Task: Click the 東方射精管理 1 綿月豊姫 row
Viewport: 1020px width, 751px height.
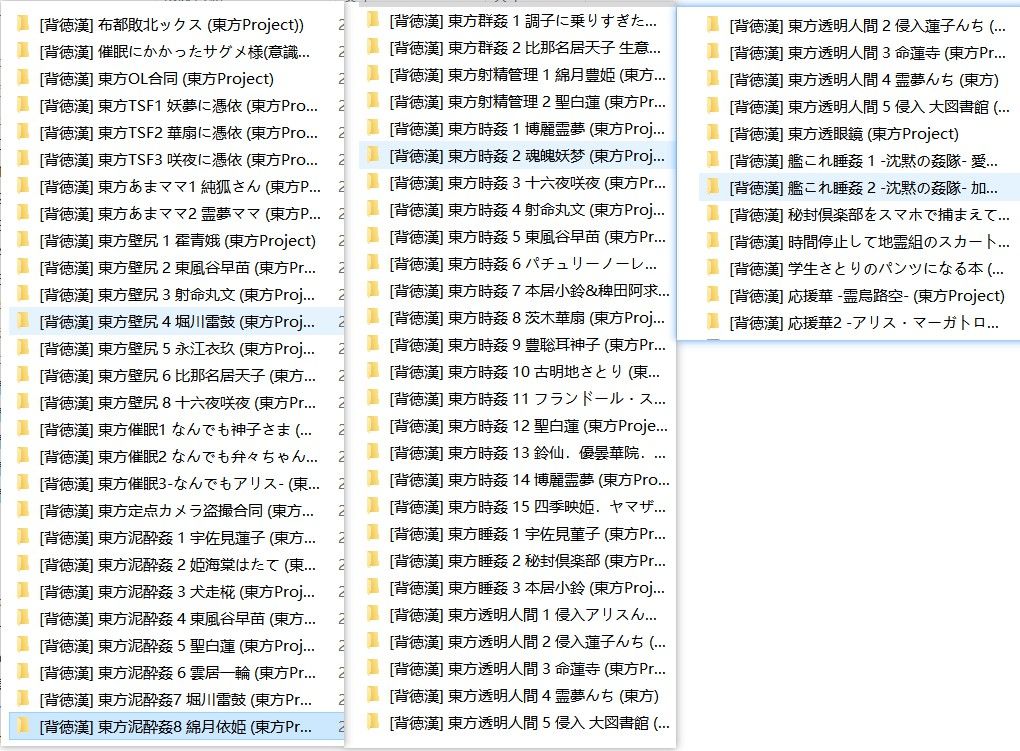Action: pyautogui.click(x=527, y=74)
